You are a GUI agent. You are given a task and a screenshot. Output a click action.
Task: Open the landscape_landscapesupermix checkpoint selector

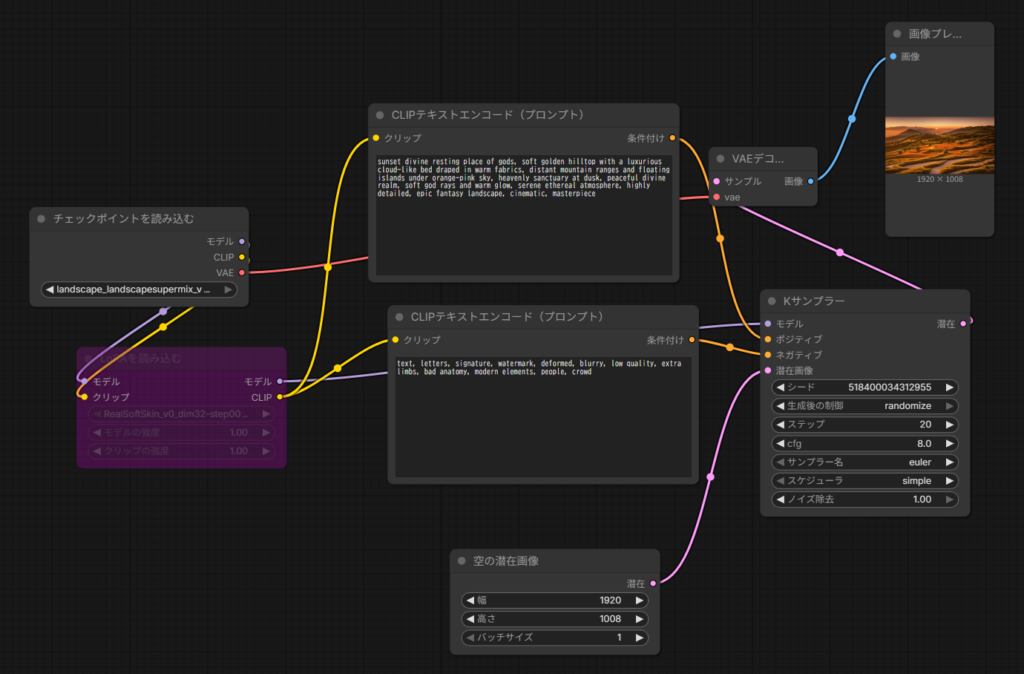(x=139, y=289)
